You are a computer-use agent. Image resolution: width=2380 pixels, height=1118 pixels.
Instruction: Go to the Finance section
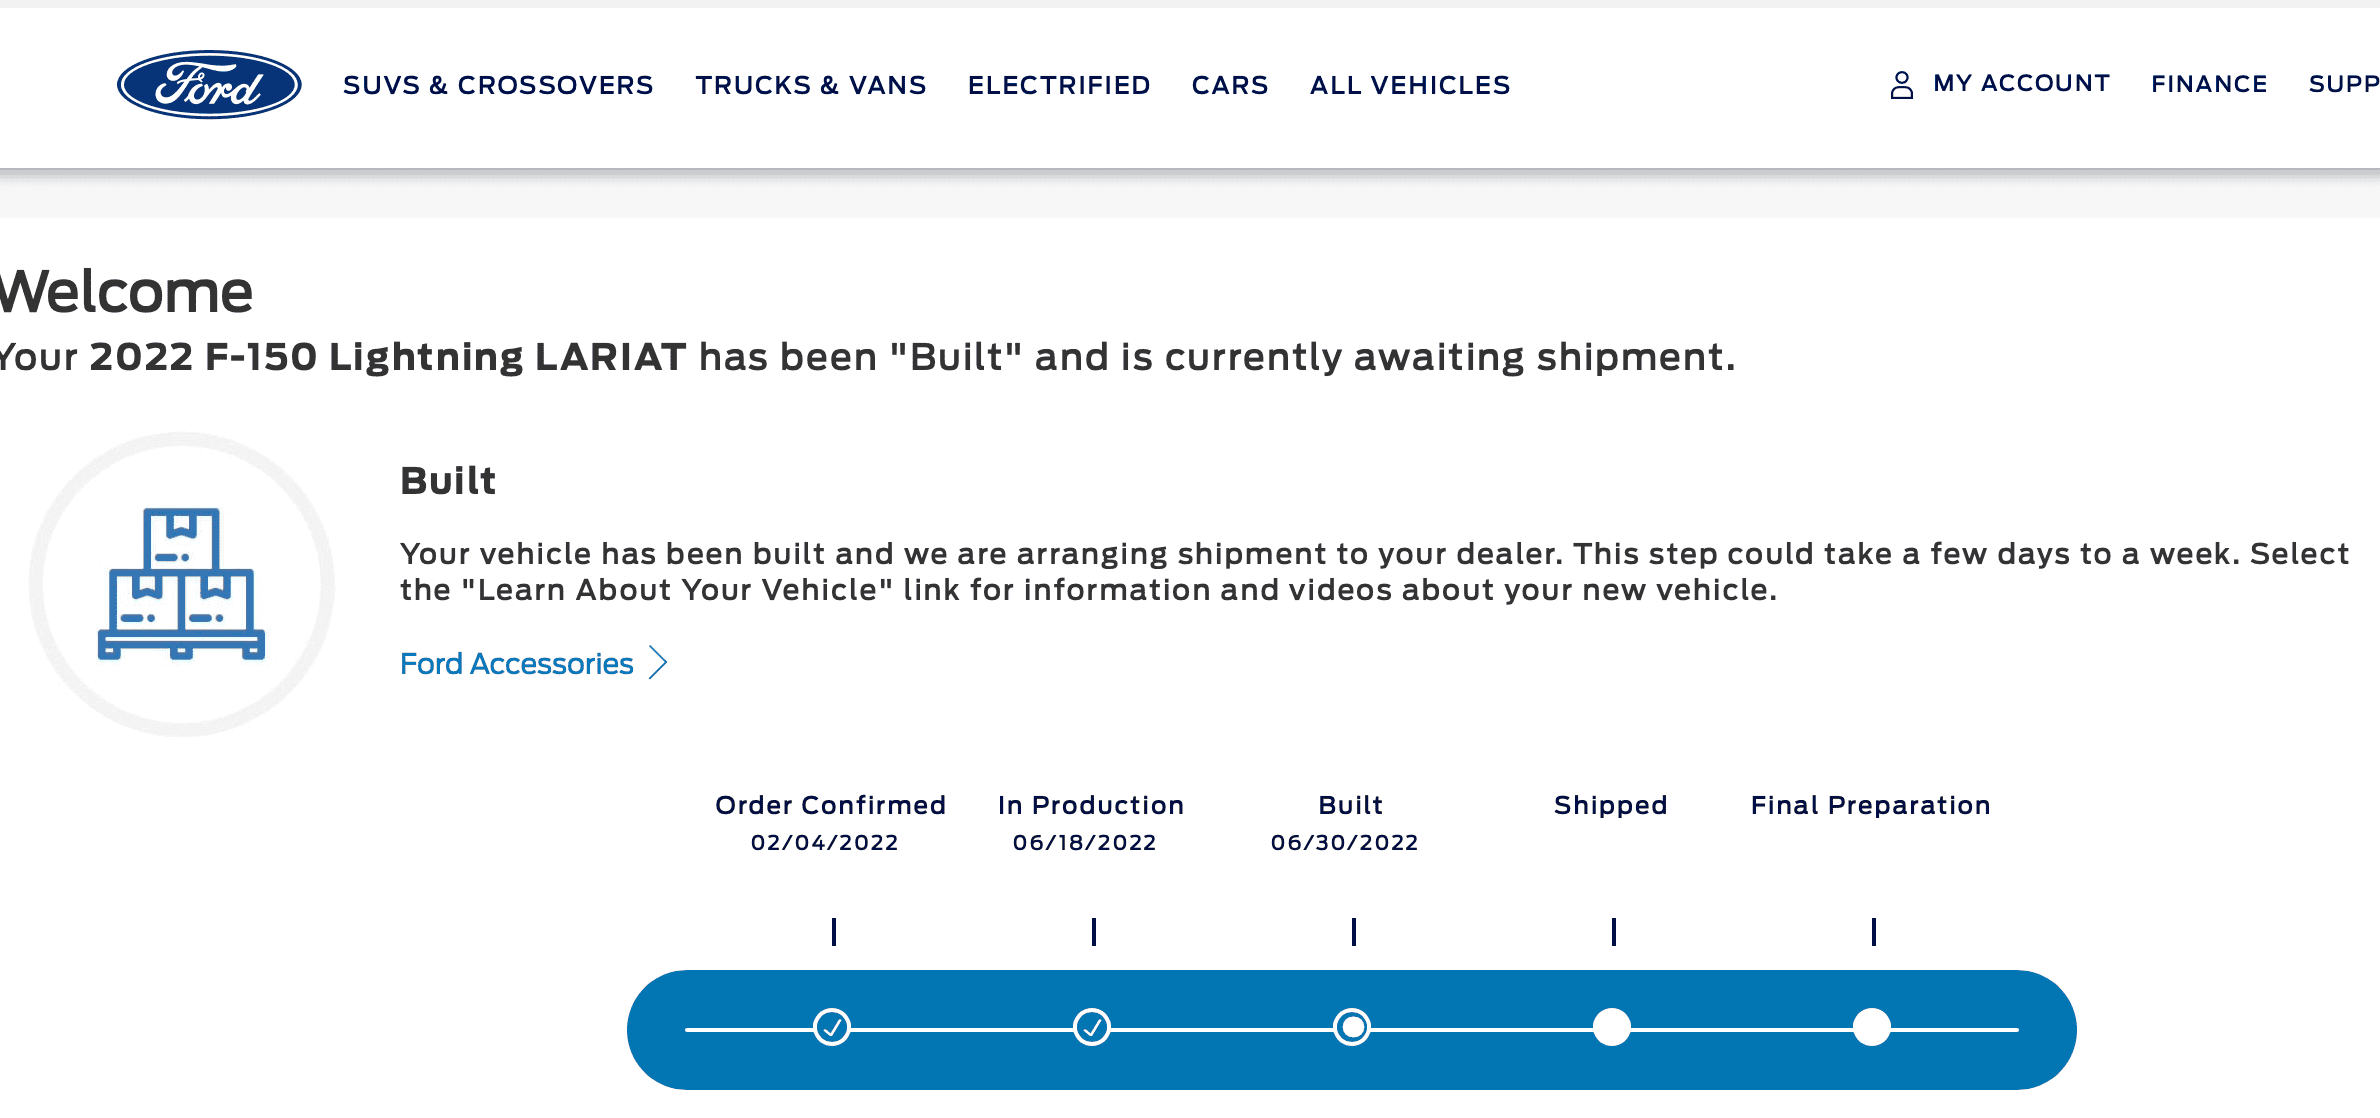(2209, 84)
